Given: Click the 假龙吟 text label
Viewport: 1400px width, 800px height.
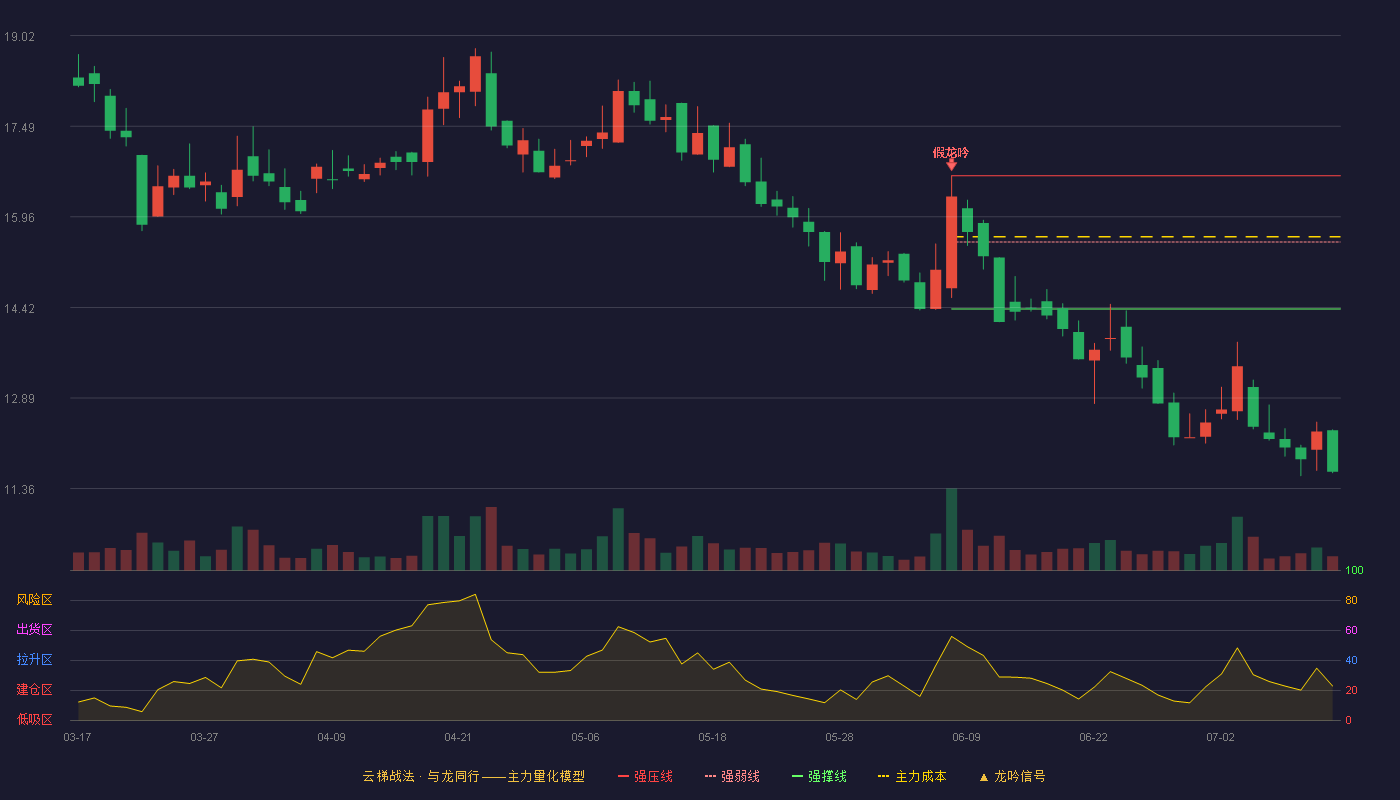Looking at the screenshot, I should 951,152.
